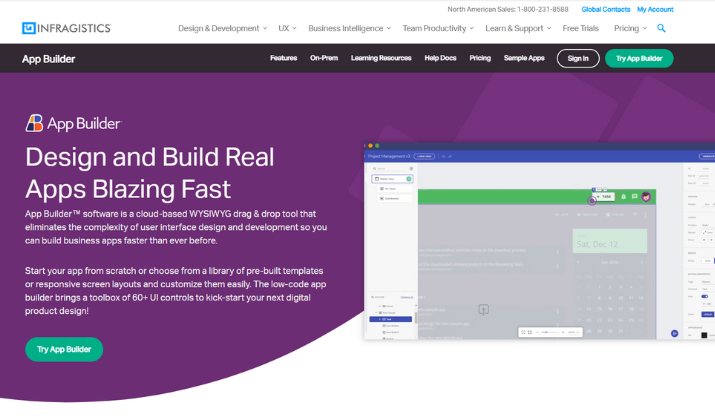This screenshot has width=715, height=420.
Task: Open the Free Trials link
Action: tap(580, 28)
